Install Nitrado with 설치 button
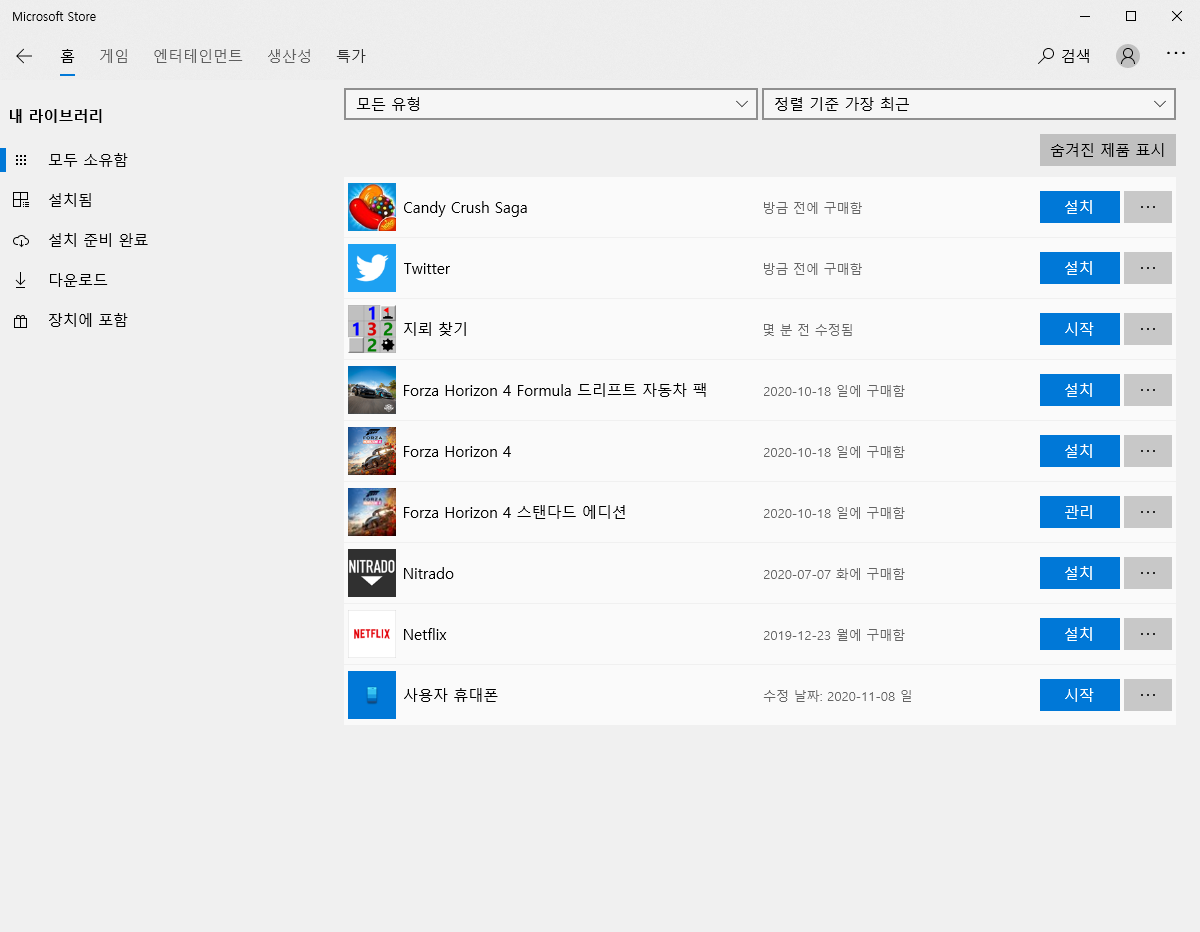1200x932 pixels. click(1080, 573)
